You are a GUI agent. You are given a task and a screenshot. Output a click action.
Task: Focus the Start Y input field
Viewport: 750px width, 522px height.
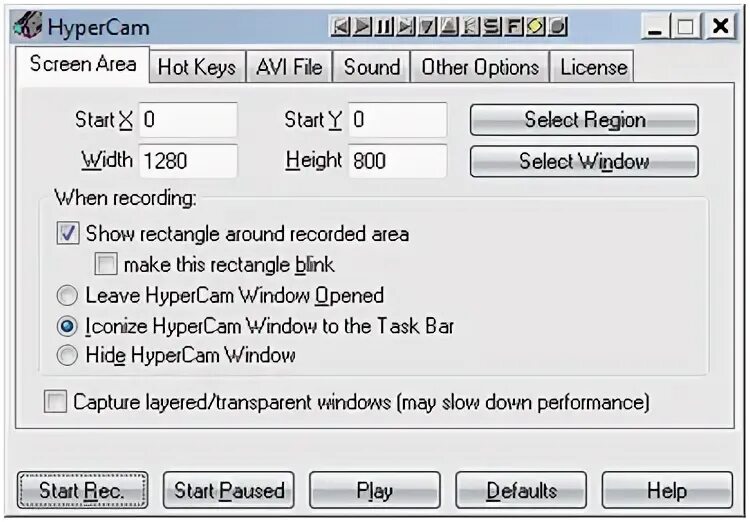click(397, 120)
